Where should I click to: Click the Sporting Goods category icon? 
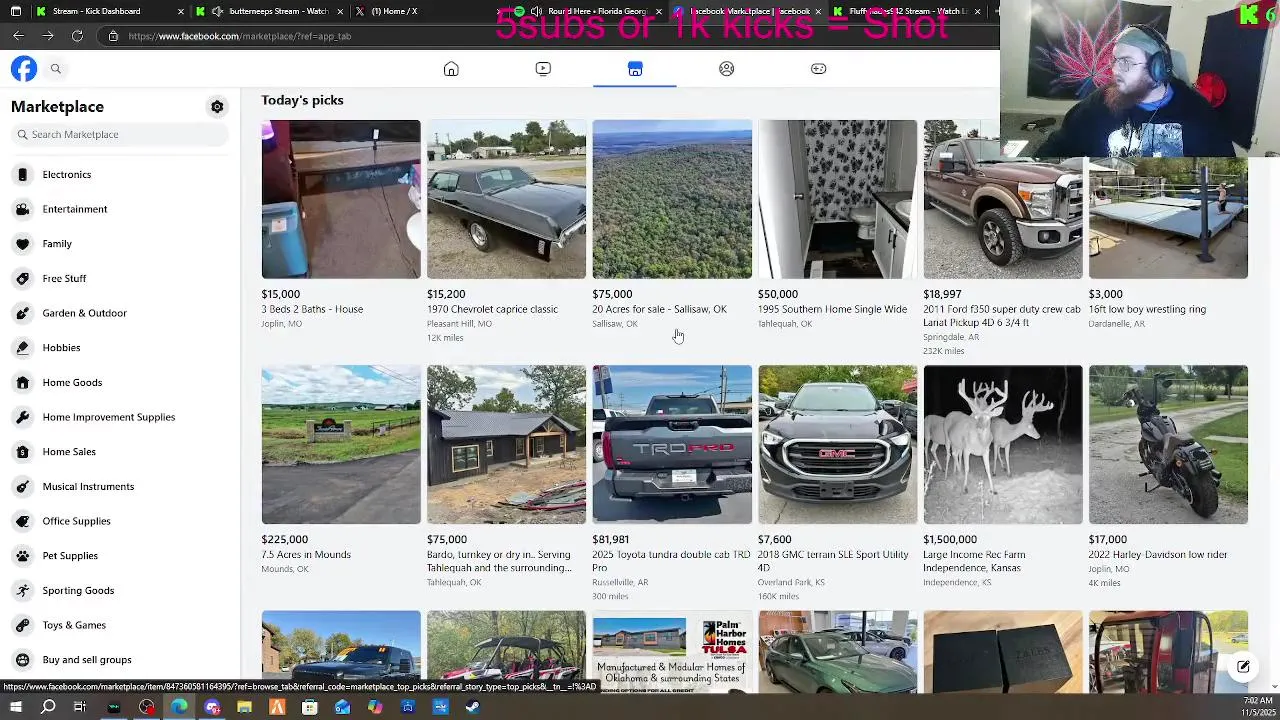tap(22, 591)
